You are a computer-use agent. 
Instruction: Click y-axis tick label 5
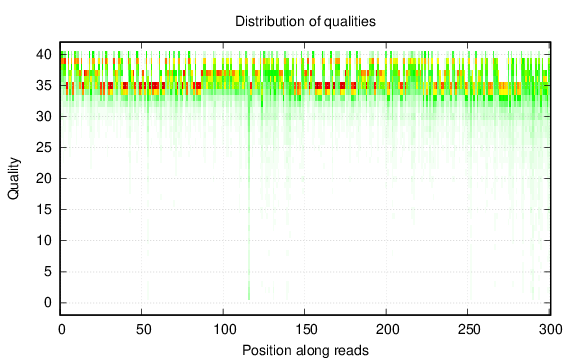coord(48,272)
